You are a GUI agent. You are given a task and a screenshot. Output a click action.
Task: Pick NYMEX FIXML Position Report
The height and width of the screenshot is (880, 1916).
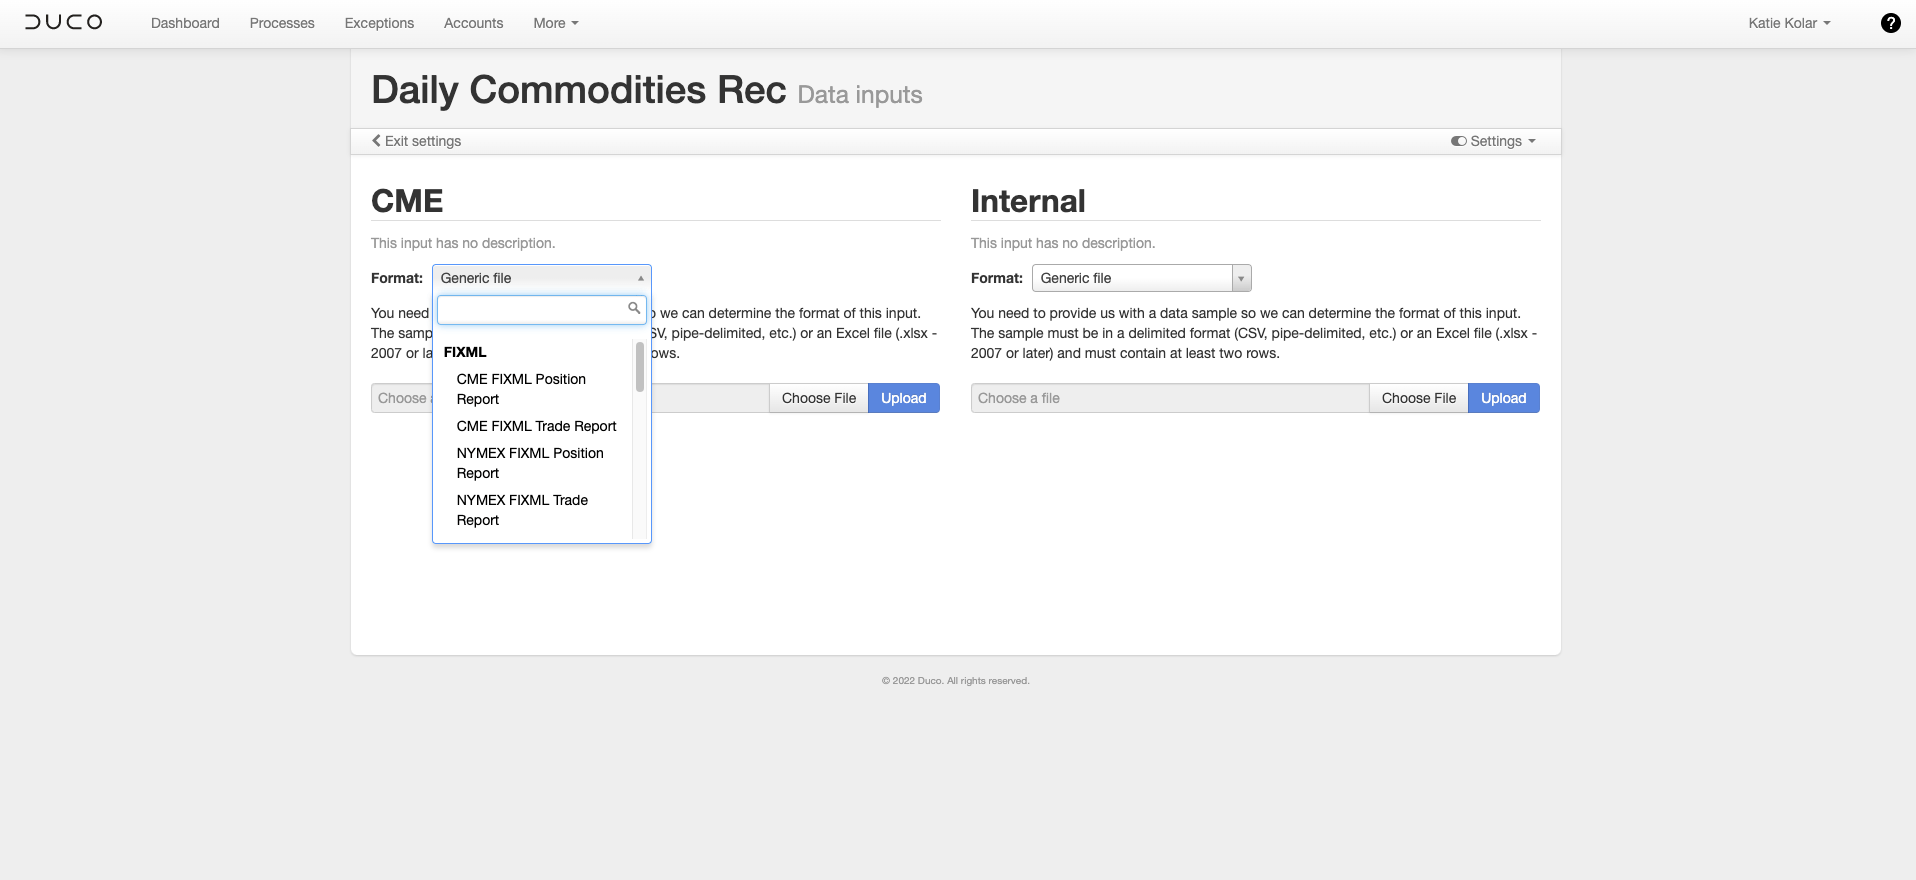pos(530,463)
